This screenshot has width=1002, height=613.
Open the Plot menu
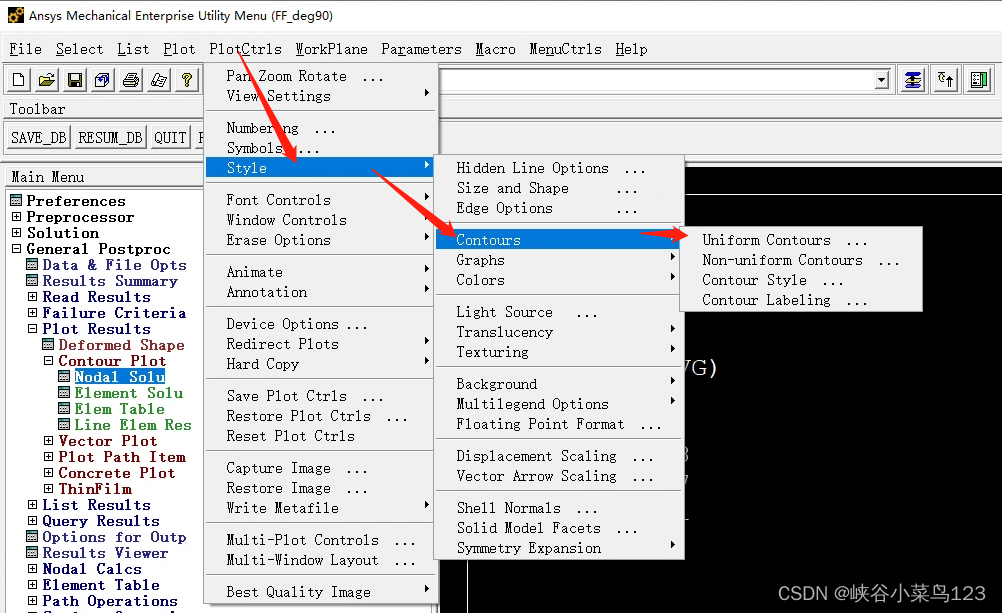tap(179, 49)
